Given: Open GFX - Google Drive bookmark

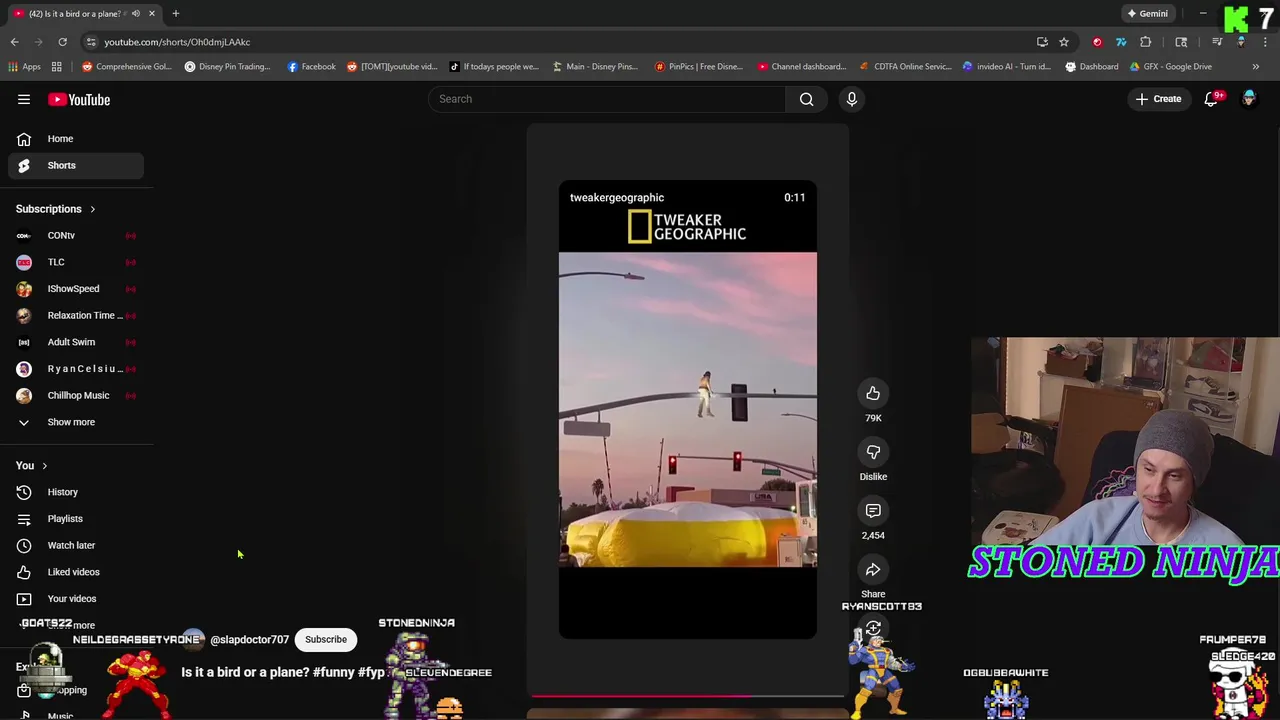Looking at the screenshot, I should coord(1170,67).
